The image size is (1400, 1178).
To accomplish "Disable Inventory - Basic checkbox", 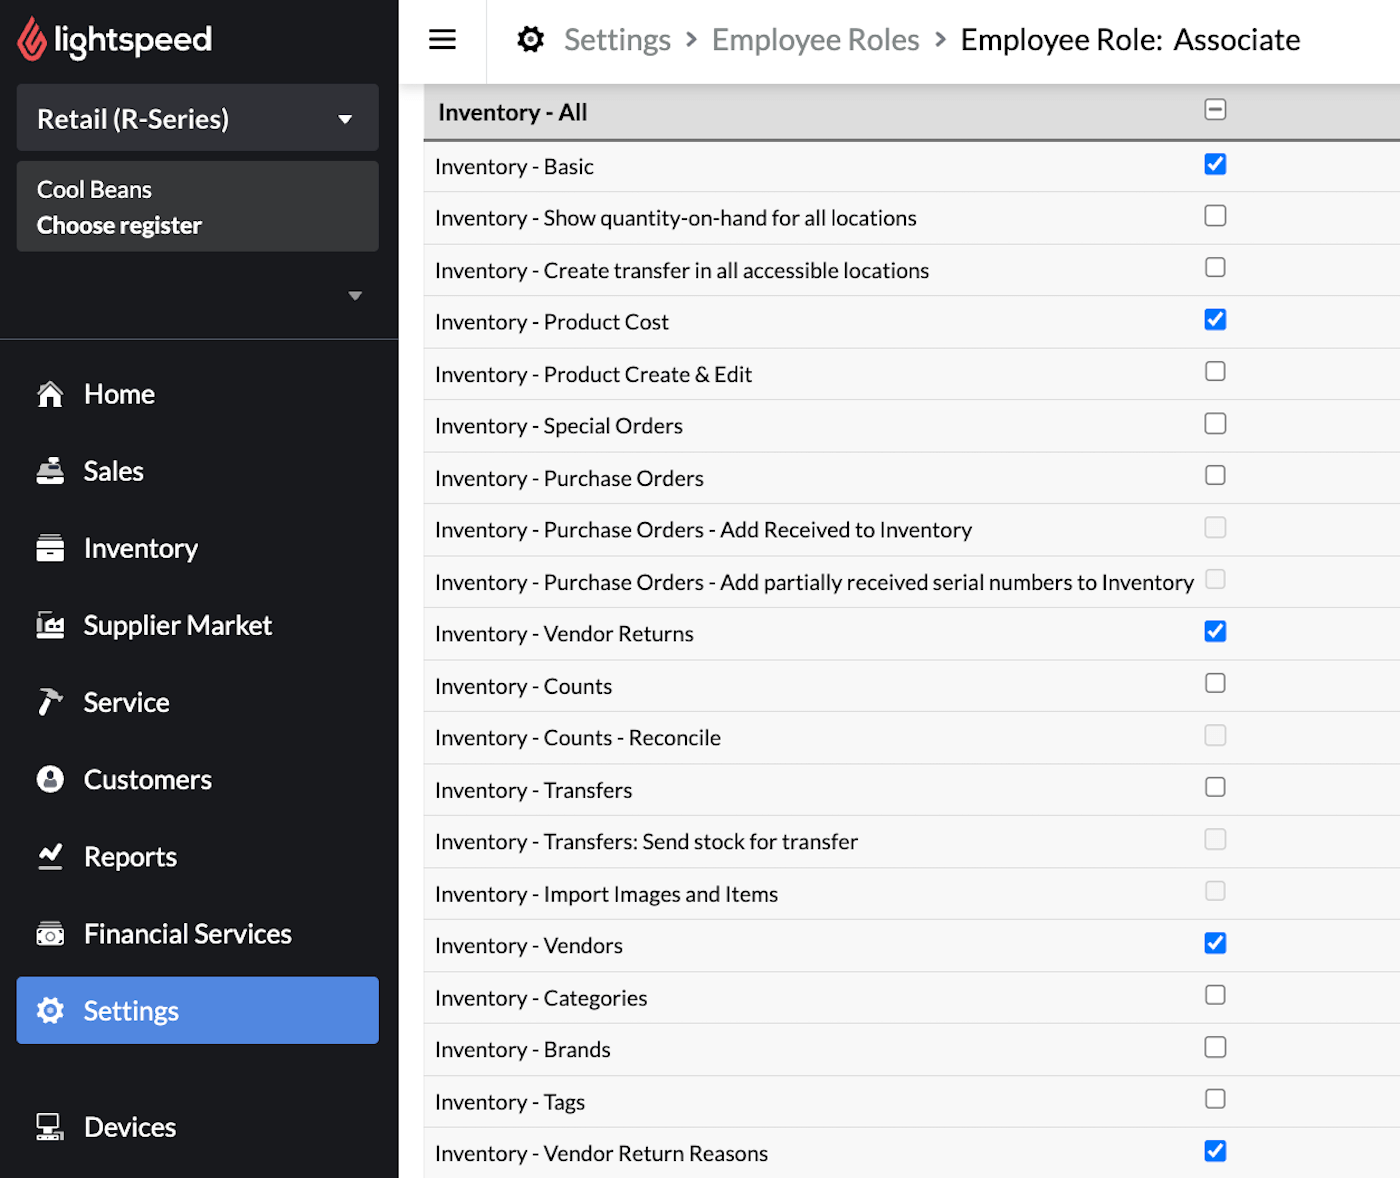I will click(x=1215, y=164).
